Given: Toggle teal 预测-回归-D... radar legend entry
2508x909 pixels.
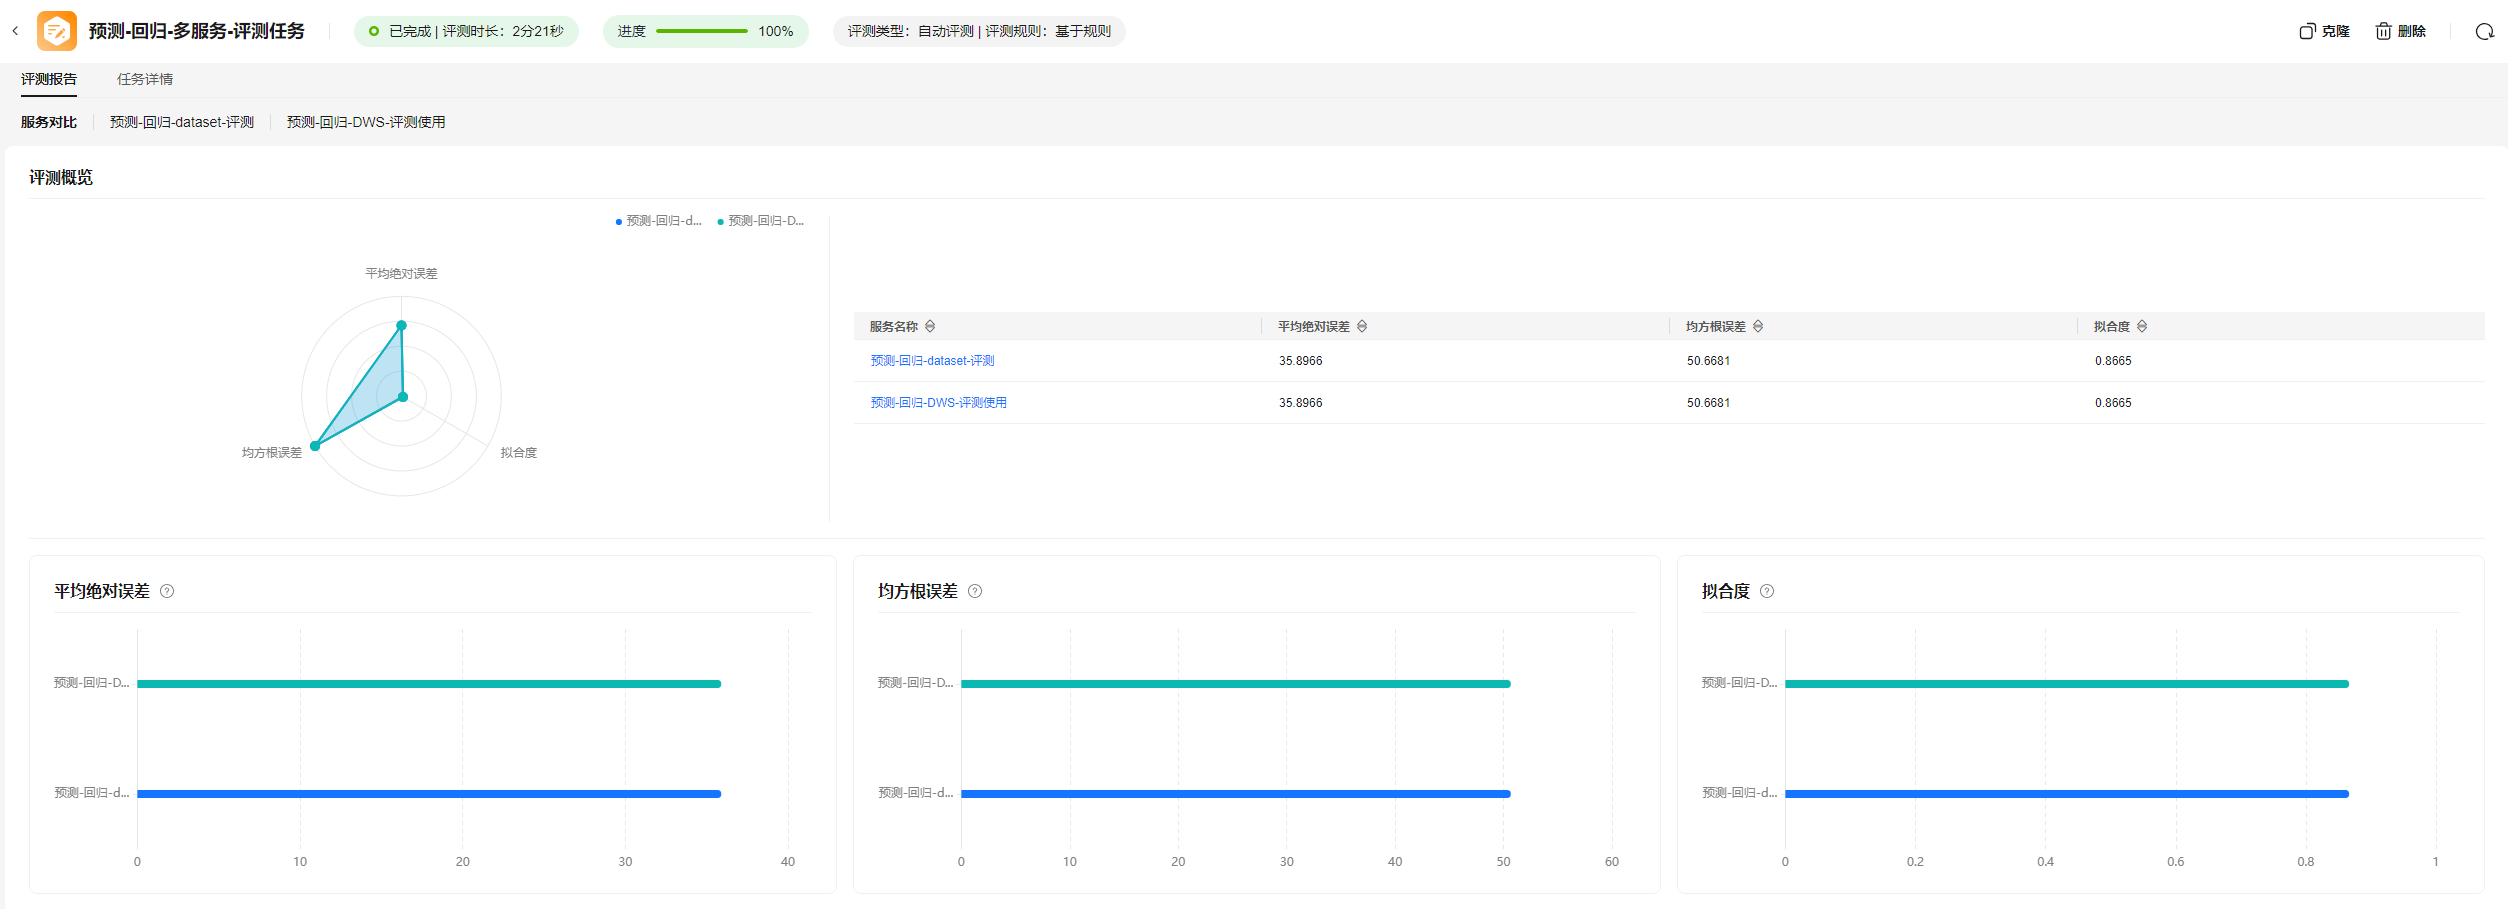Looking at the screenshot, I should click(761, 221).
